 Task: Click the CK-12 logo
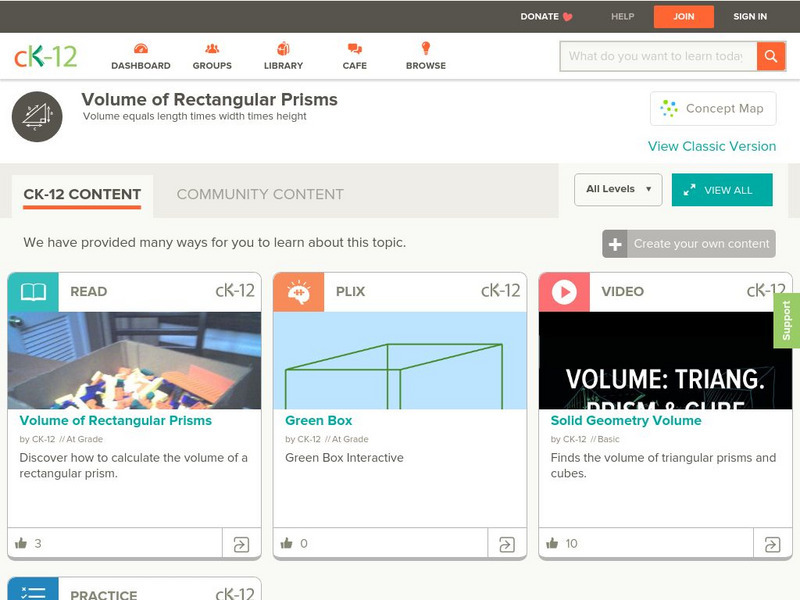(46, 56)
